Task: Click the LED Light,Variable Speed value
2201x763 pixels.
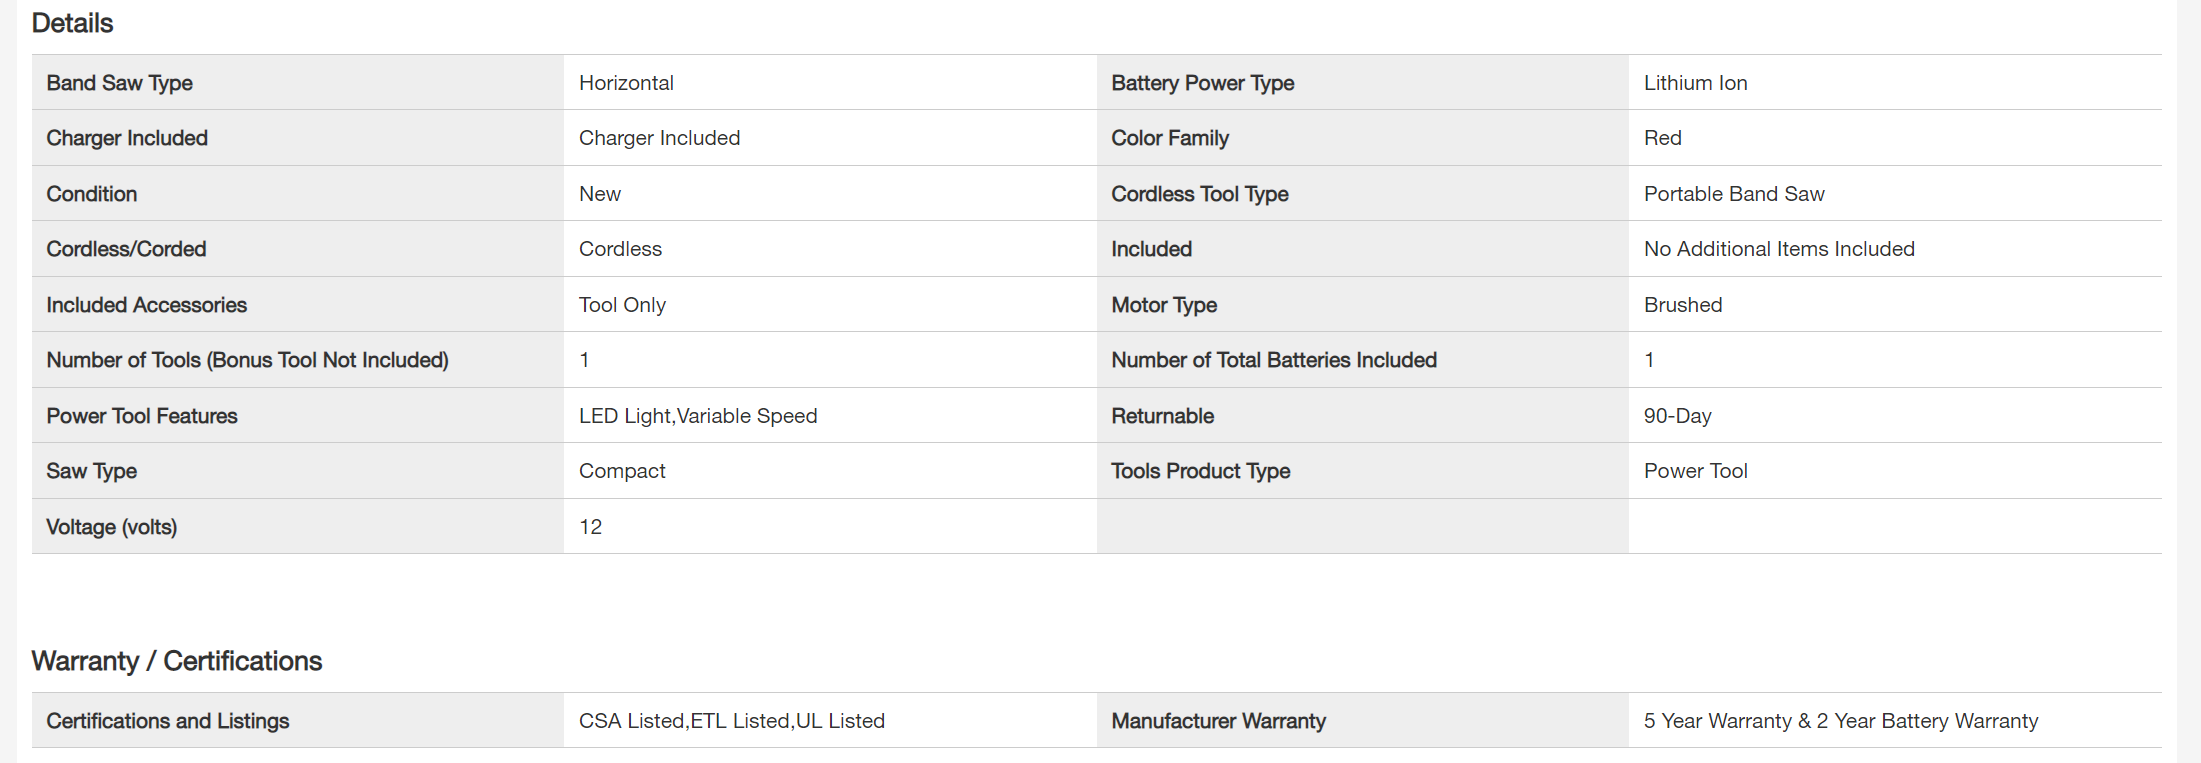Action: 698,416
